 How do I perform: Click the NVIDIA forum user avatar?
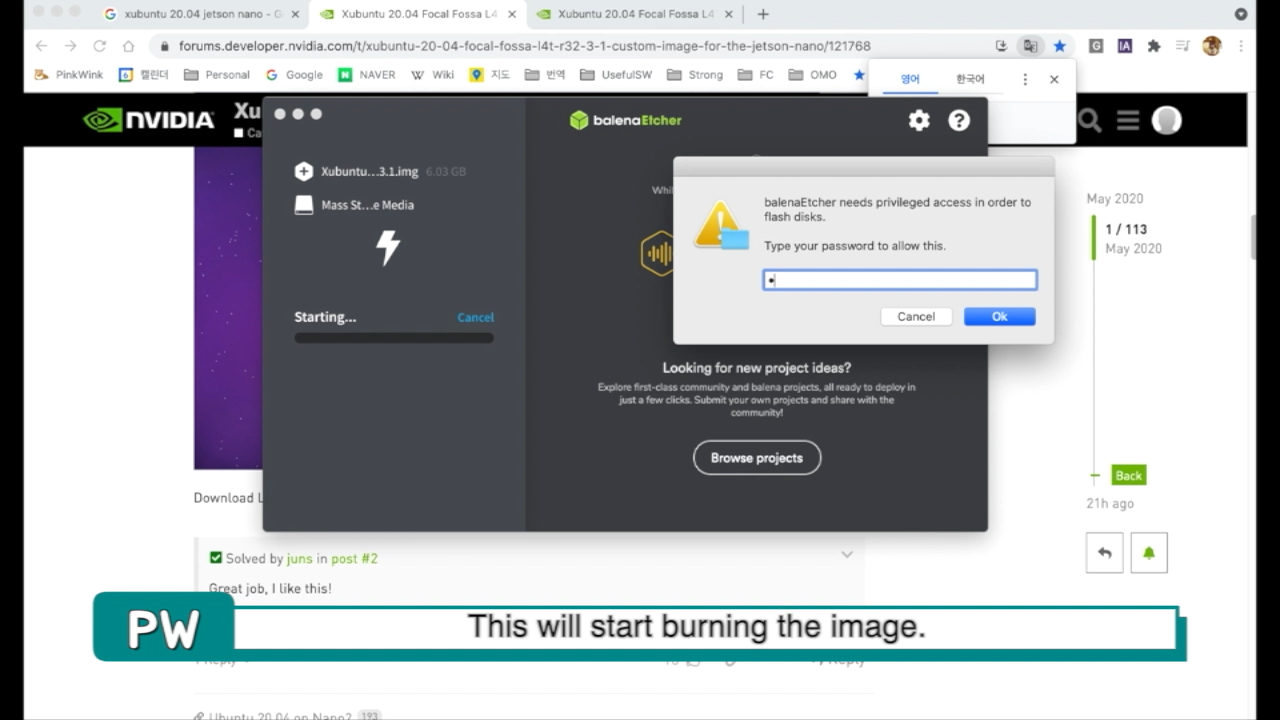click(1166, 120)
